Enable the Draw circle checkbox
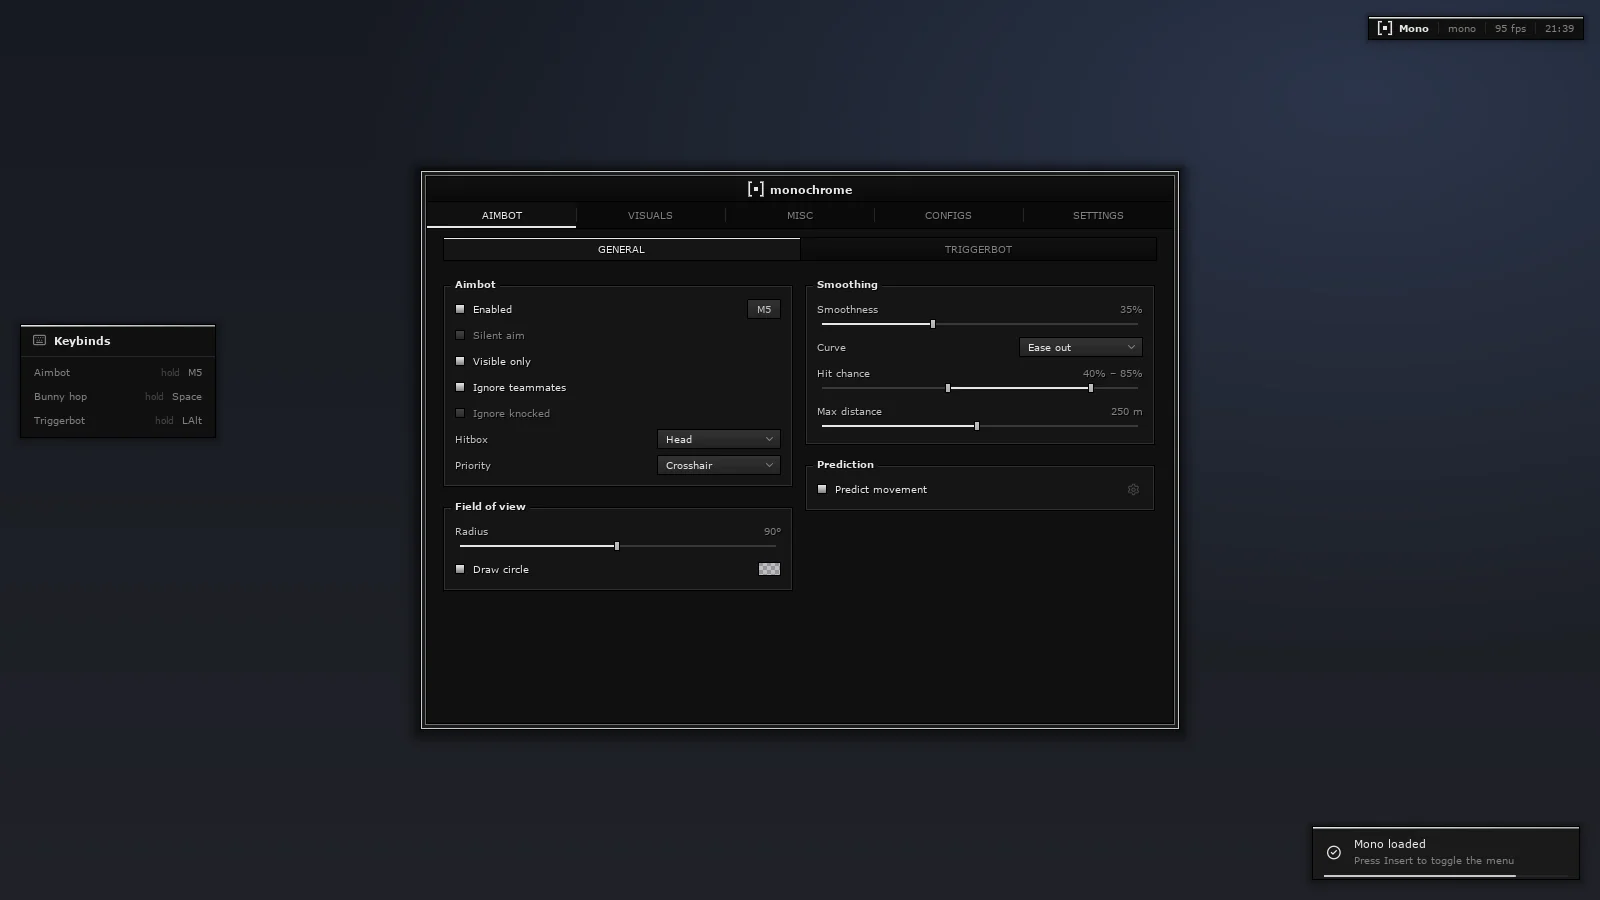This screenshot has width=1600, height=900. pyautogui.click(x=460, y=569)
